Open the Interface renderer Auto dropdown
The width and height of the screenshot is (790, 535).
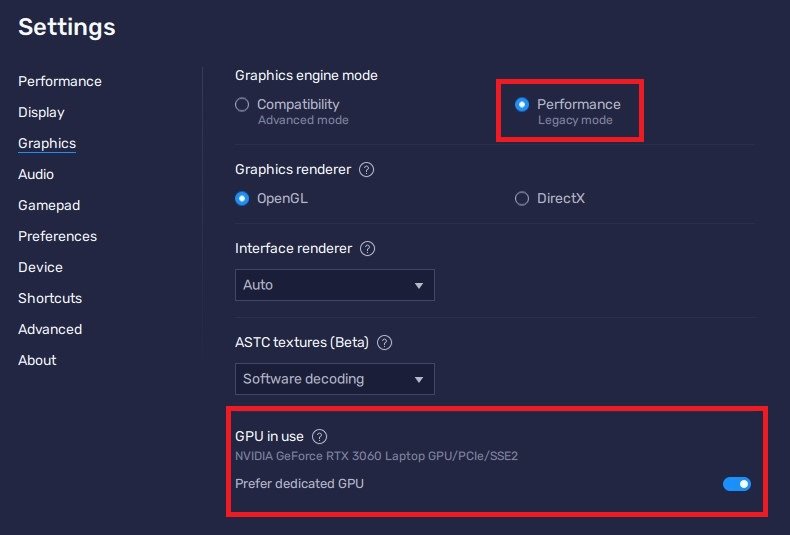coord(334,285)
